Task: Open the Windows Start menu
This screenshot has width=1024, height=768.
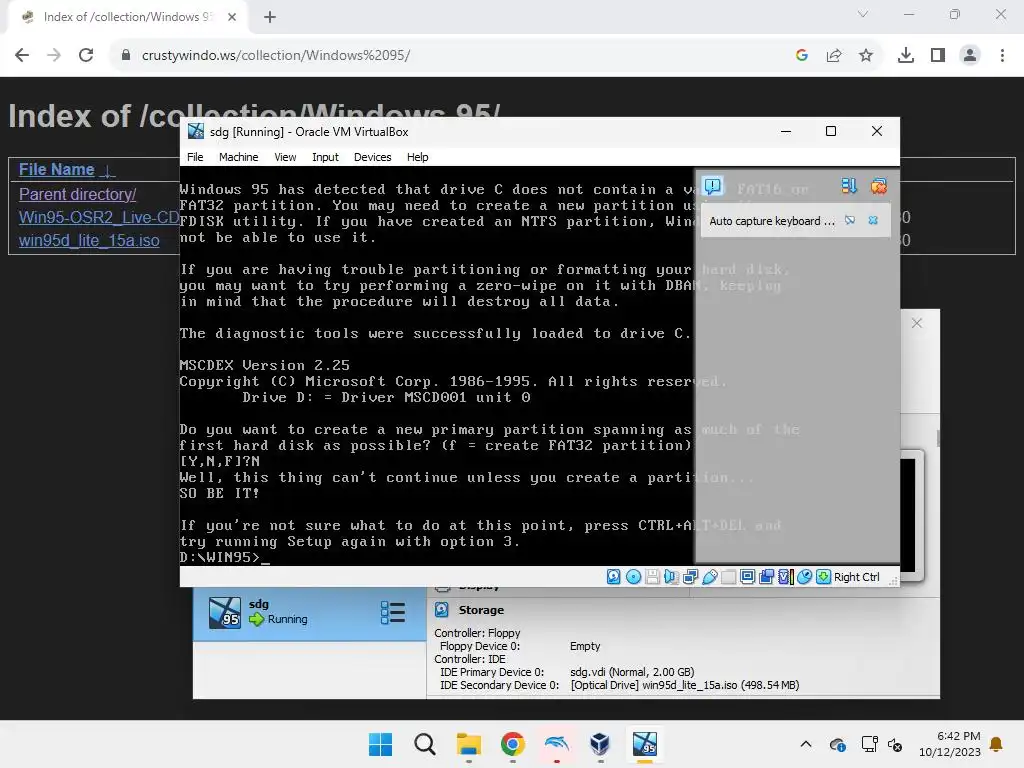Action: tap(380, 744)
